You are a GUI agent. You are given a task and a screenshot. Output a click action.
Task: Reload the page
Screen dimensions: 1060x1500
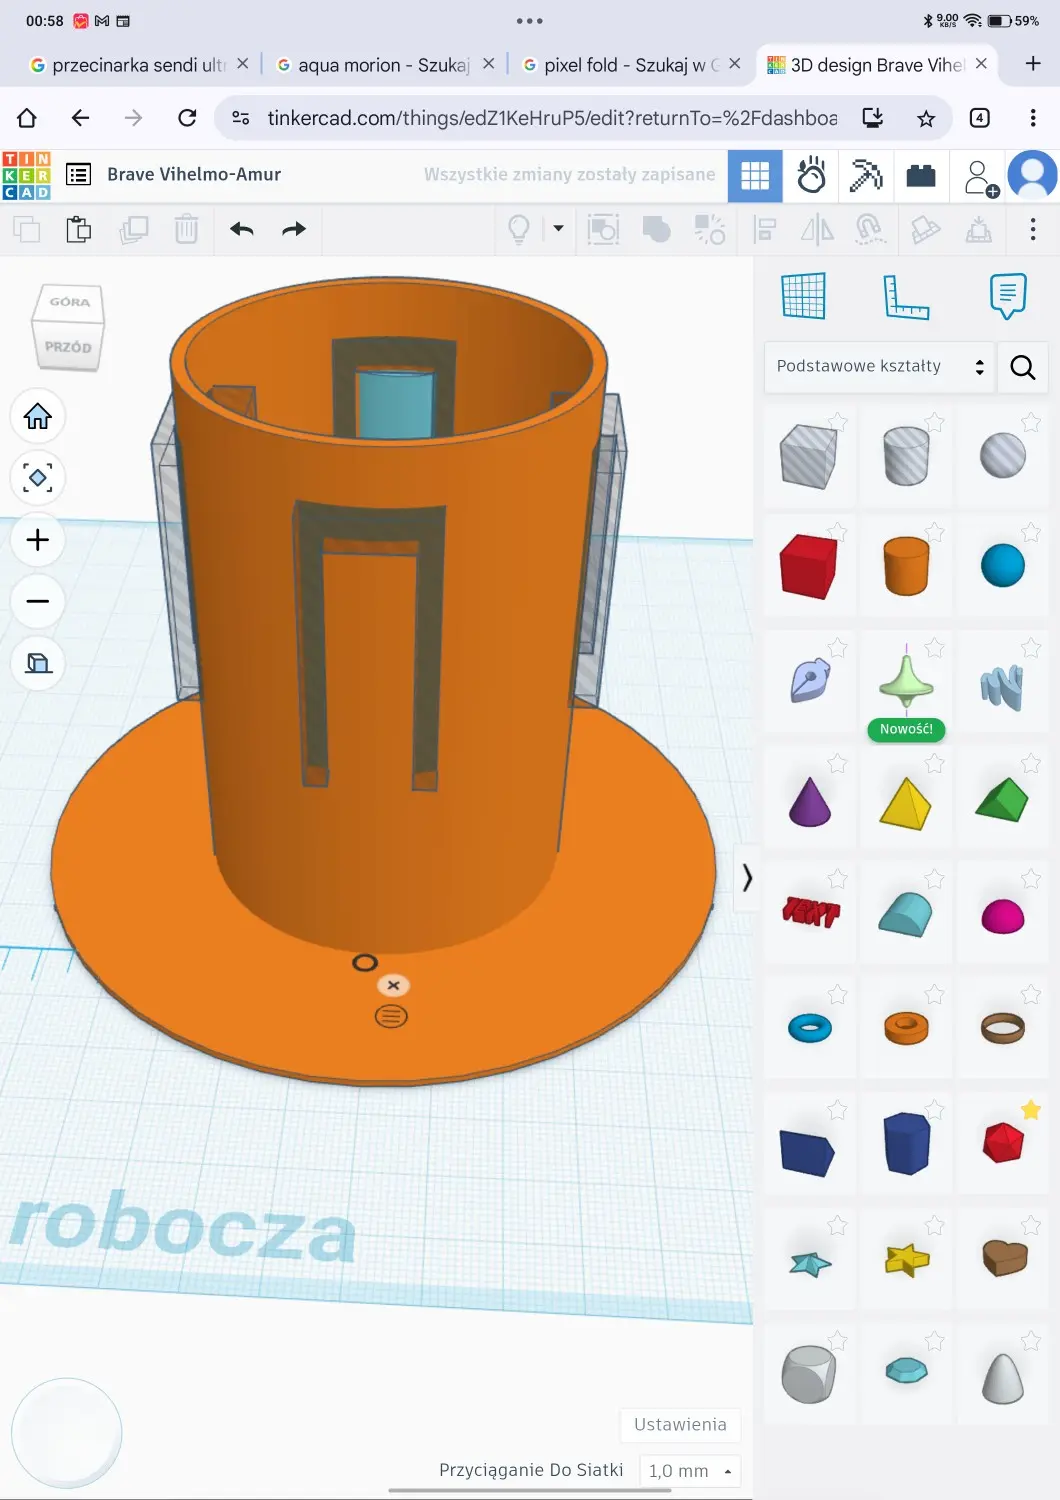tap(187, 118)
